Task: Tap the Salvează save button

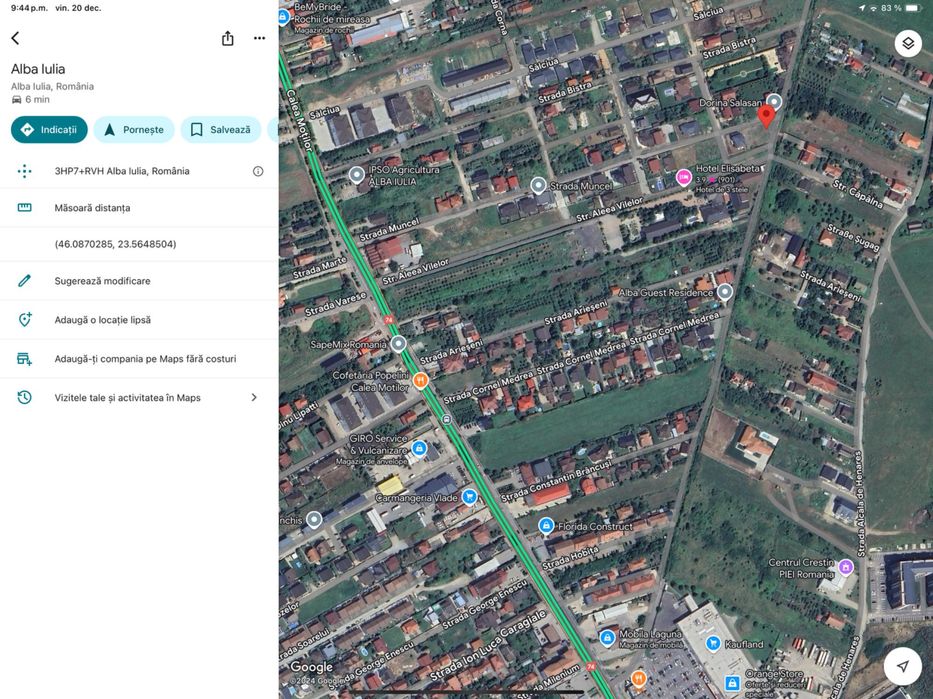Action: coord(221,129)
